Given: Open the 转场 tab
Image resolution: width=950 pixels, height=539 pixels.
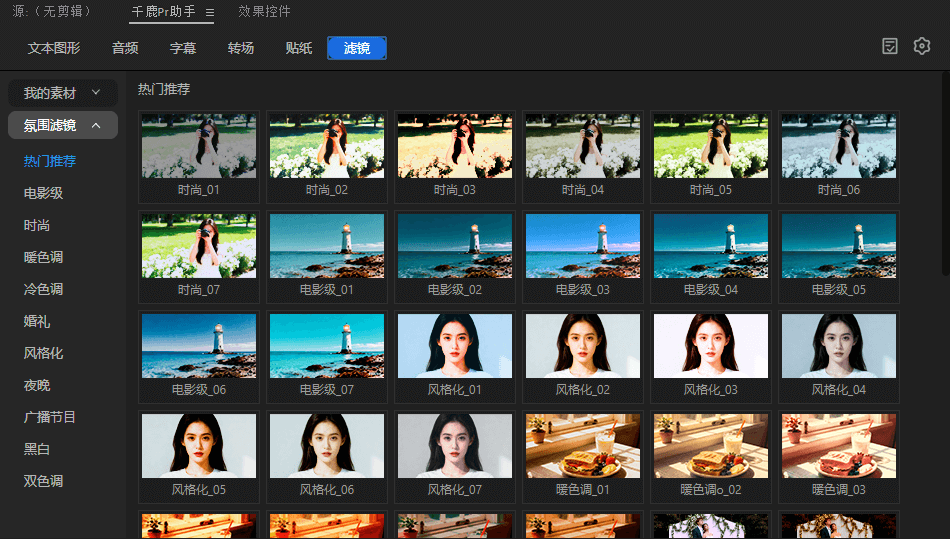Looking at the screenshot, I should point(240,48).
